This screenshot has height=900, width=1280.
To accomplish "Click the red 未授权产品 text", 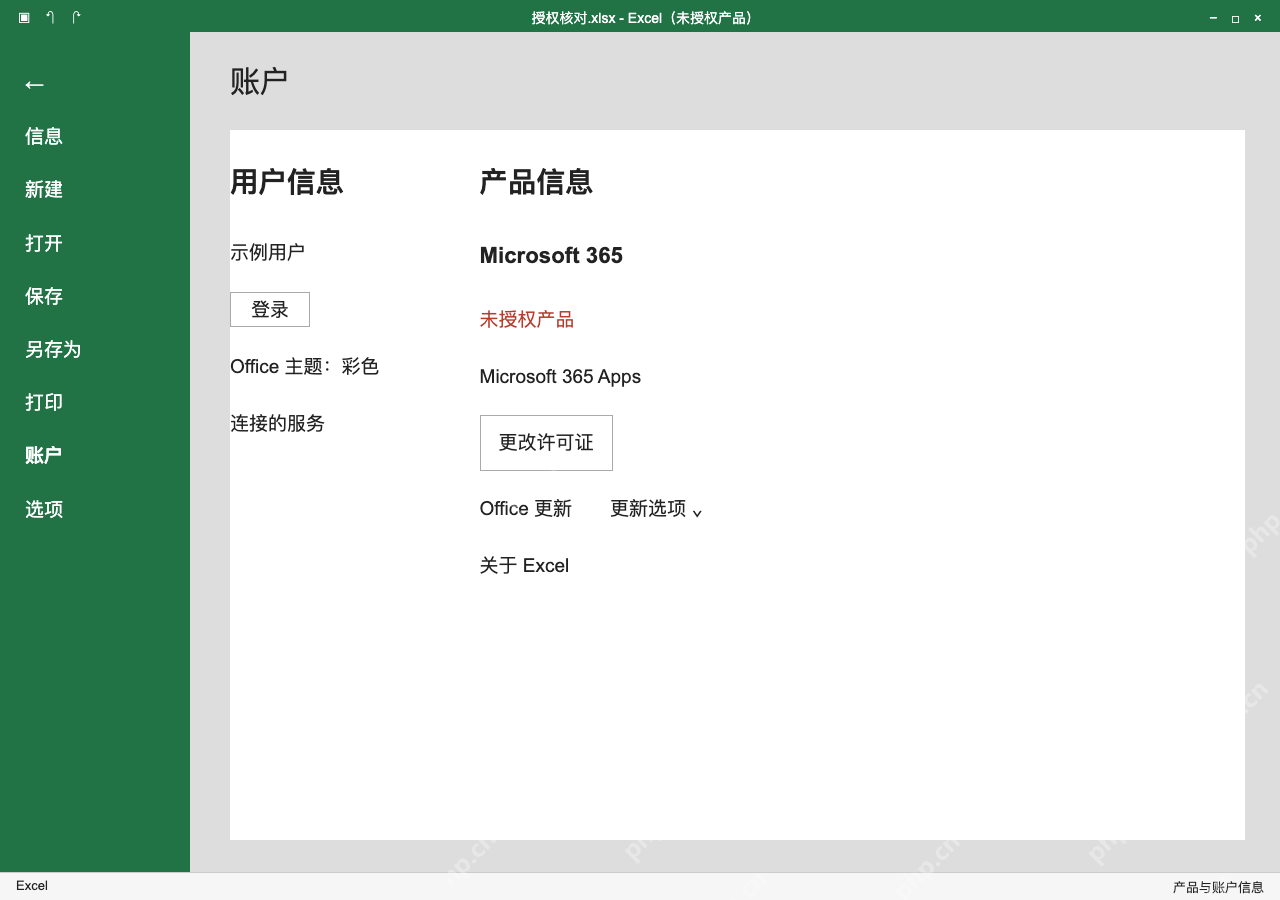I will coord(527,320).
